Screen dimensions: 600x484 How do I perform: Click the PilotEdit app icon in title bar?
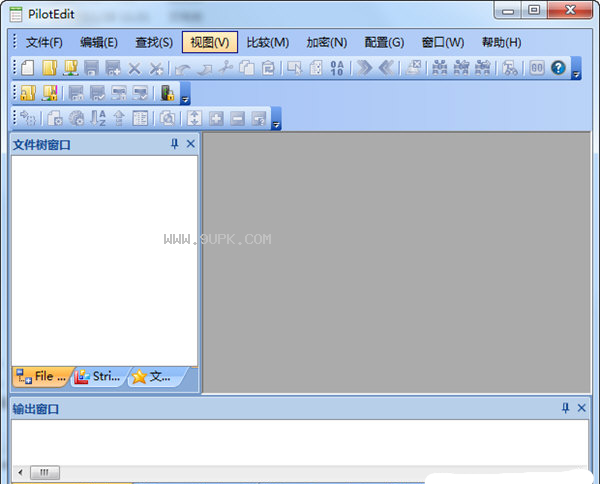point(16,15)
